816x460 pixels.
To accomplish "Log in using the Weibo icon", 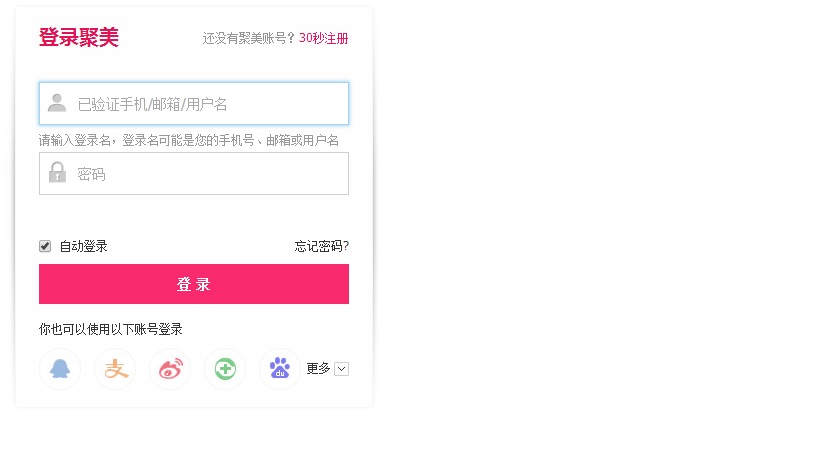I will pyautogui.click(x=170, y=369).
